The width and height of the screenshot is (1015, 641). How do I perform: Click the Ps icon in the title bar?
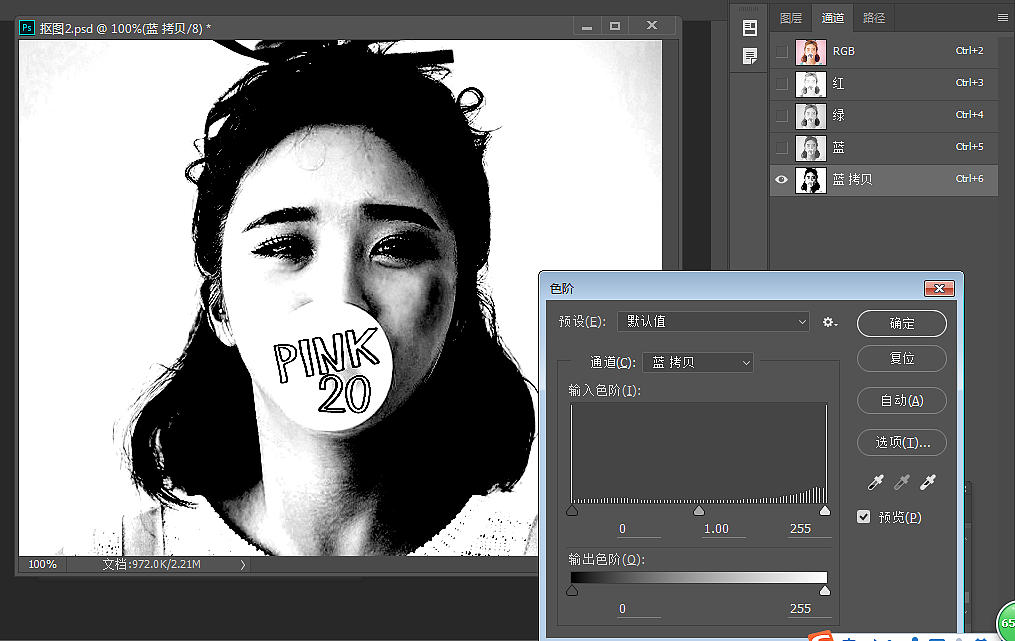pos(26,27)
